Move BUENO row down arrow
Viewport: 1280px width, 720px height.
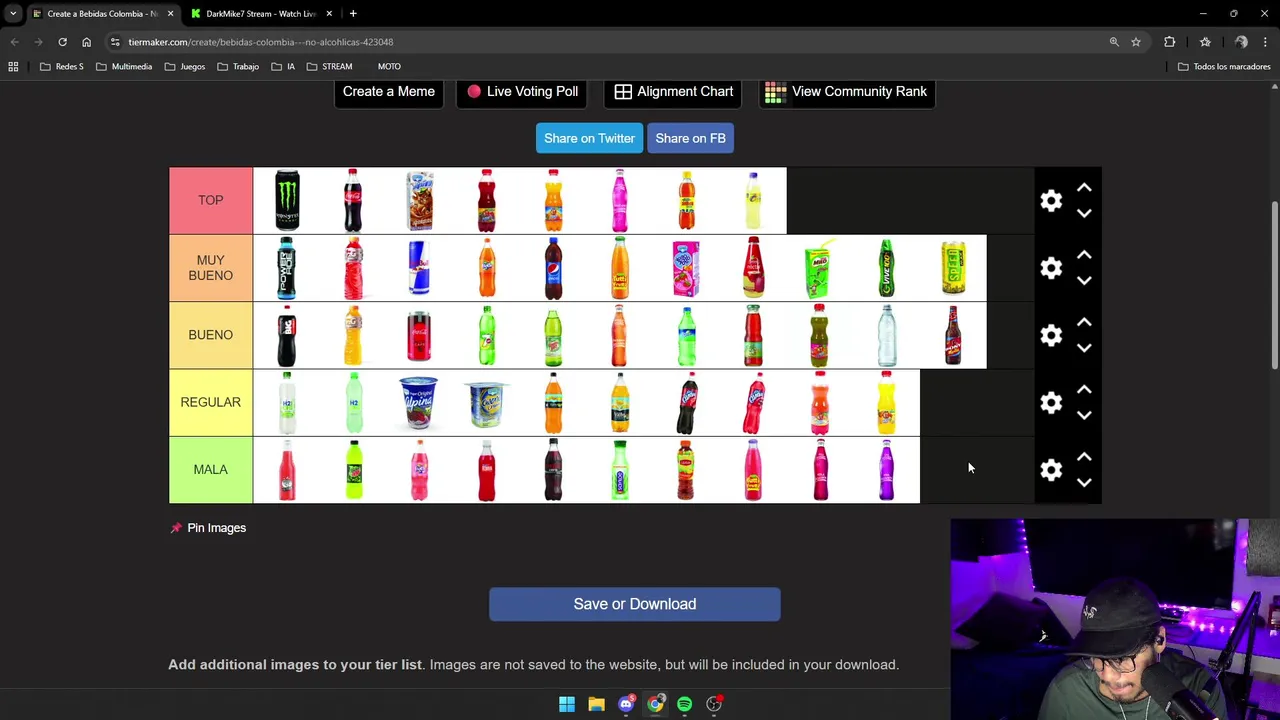1084,347
